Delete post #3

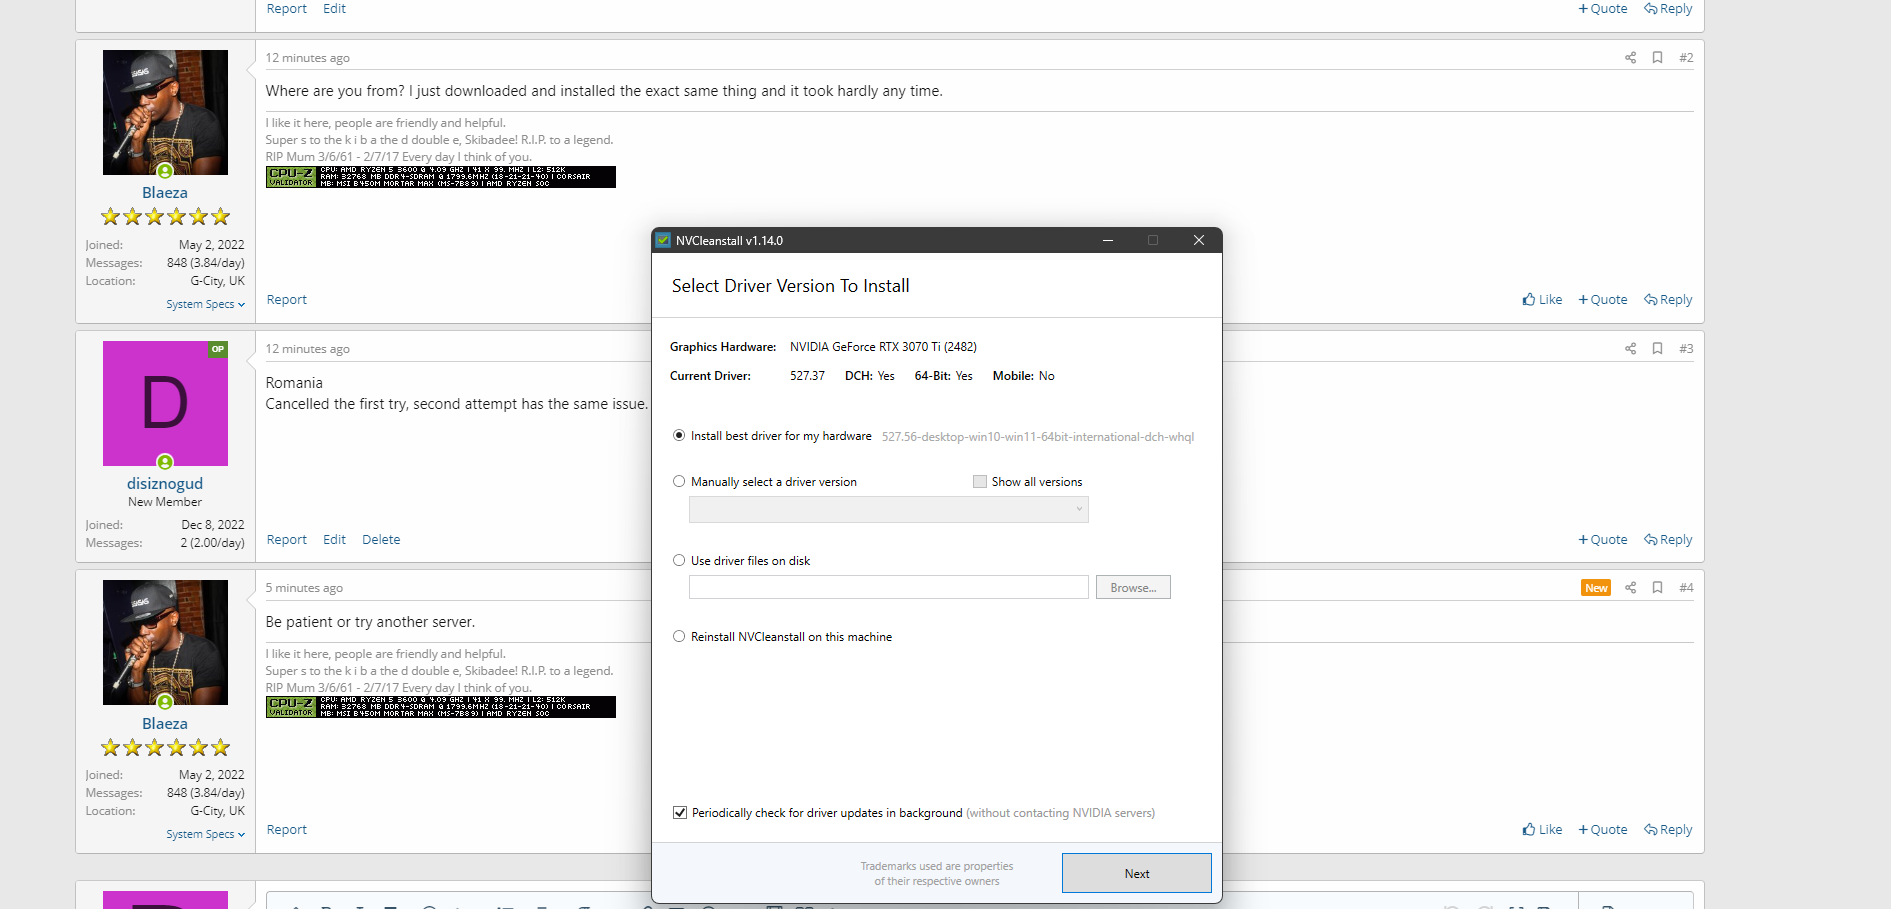pos(381,540)
